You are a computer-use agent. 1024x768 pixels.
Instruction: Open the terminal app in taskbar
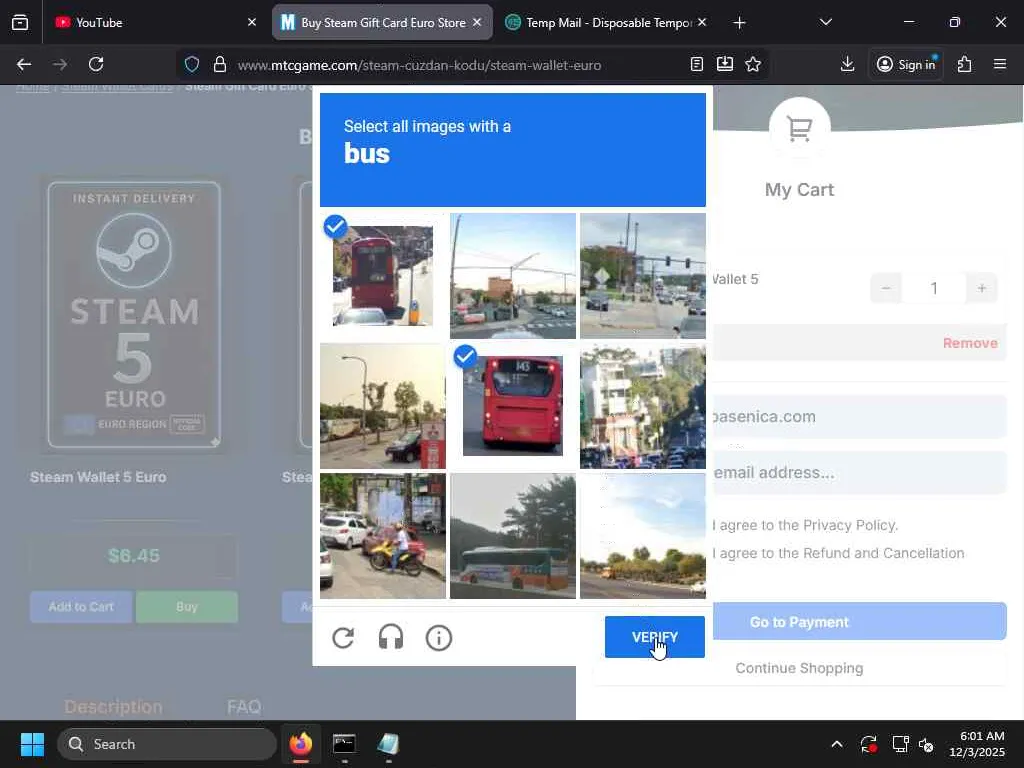344,744
